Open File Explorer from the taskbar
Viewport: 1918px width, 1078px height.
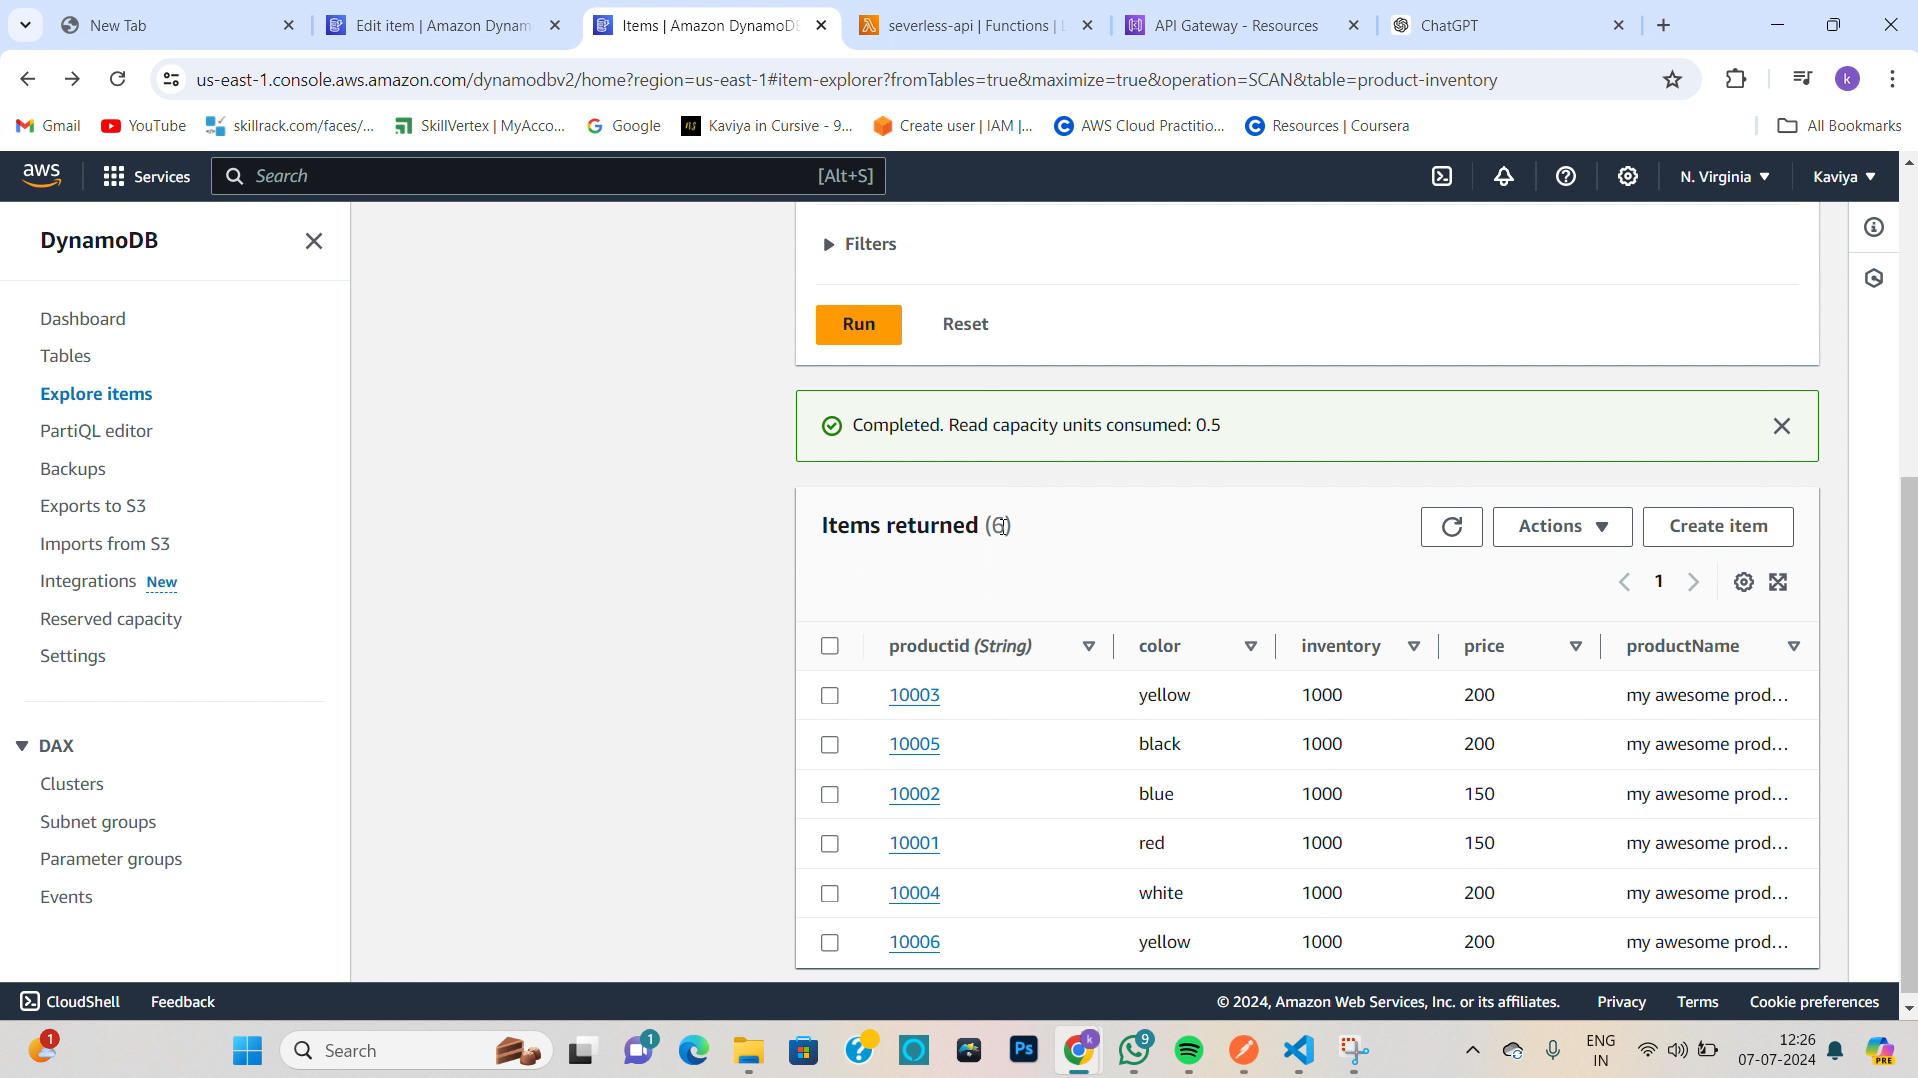[749, 1050]
